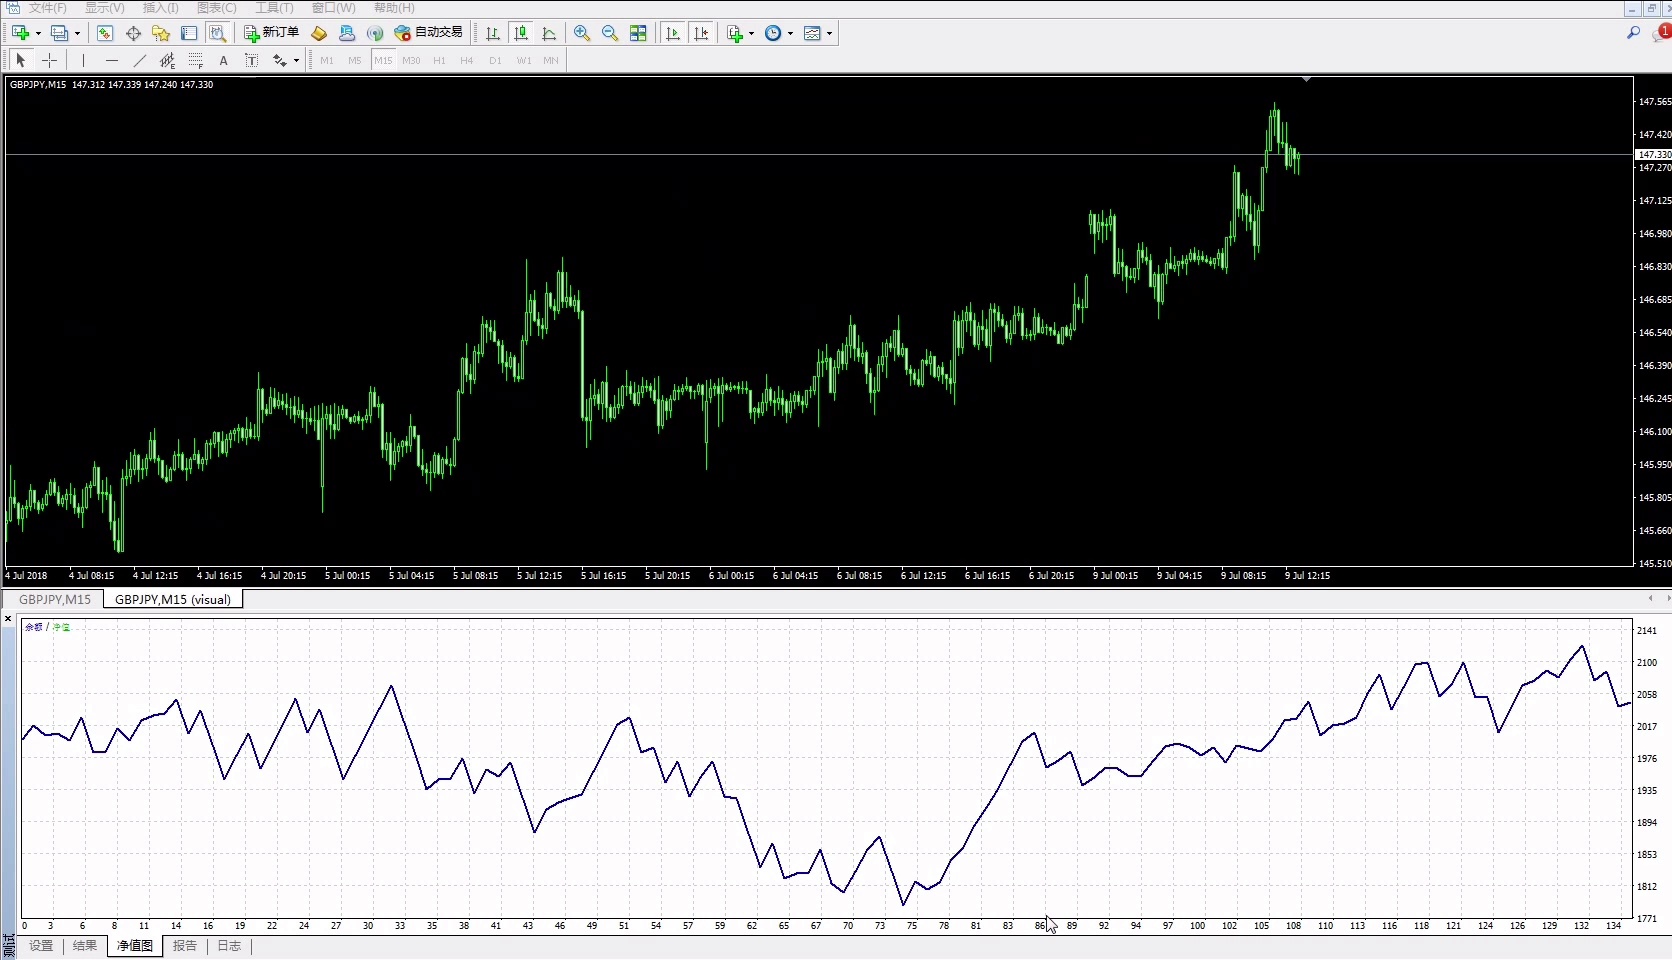Select the horizontal line drawing tool
This screenshot has height=960, width=1672.
(x=111, y=60)
